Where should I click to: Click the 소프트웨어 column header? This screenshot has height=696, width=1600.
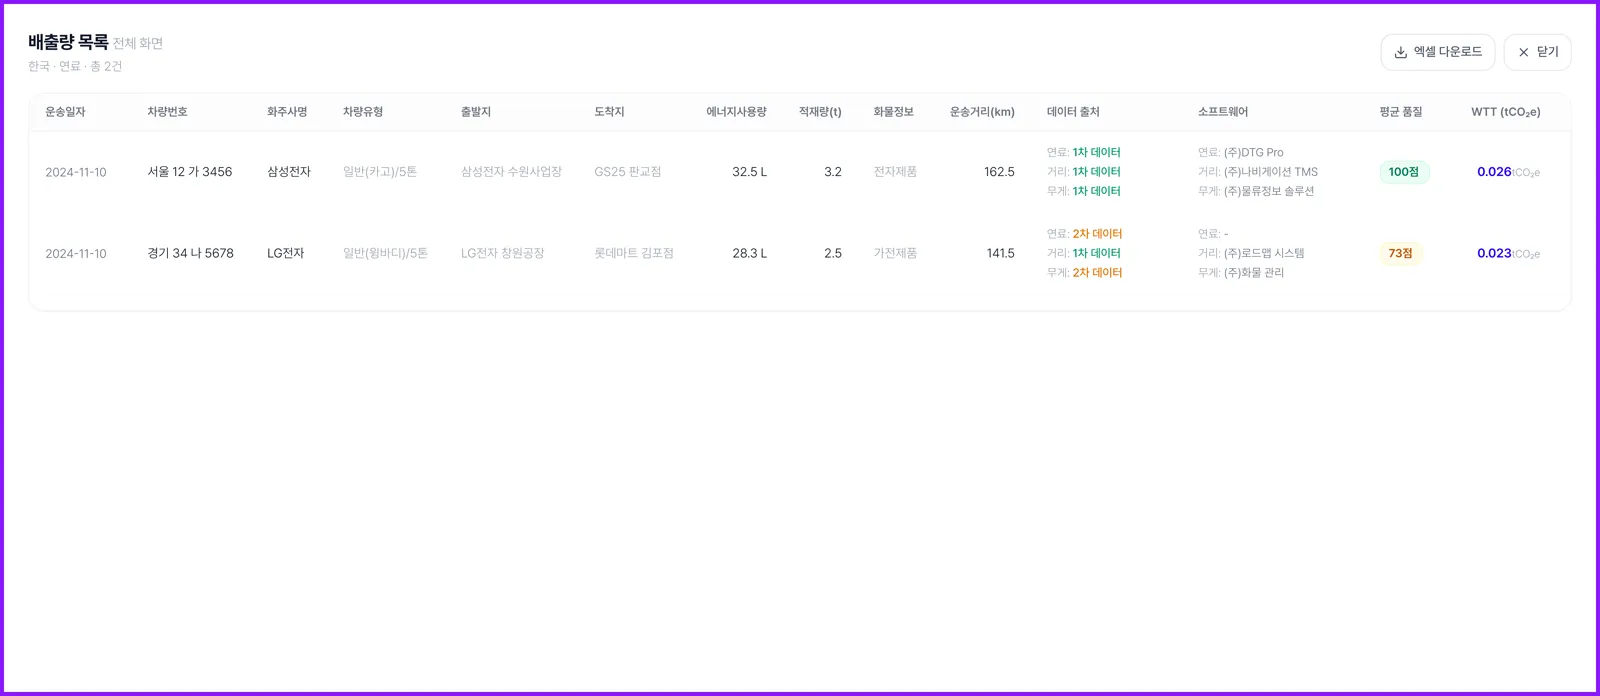click(1223, 112)
